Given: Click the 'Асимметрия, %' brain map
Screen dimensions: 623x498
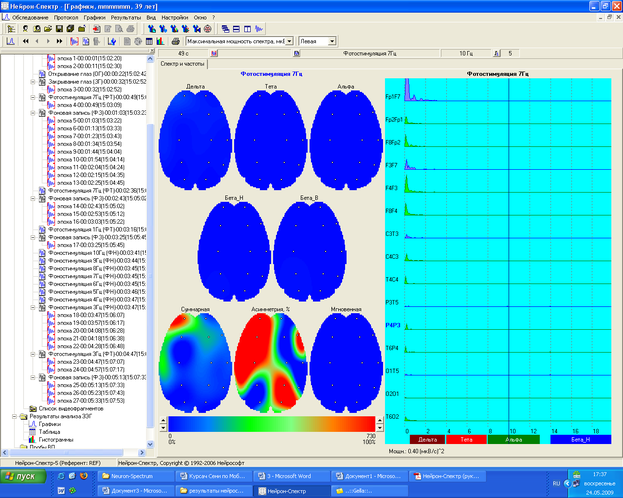Looking at the screenshot, I should click(271, 362).
